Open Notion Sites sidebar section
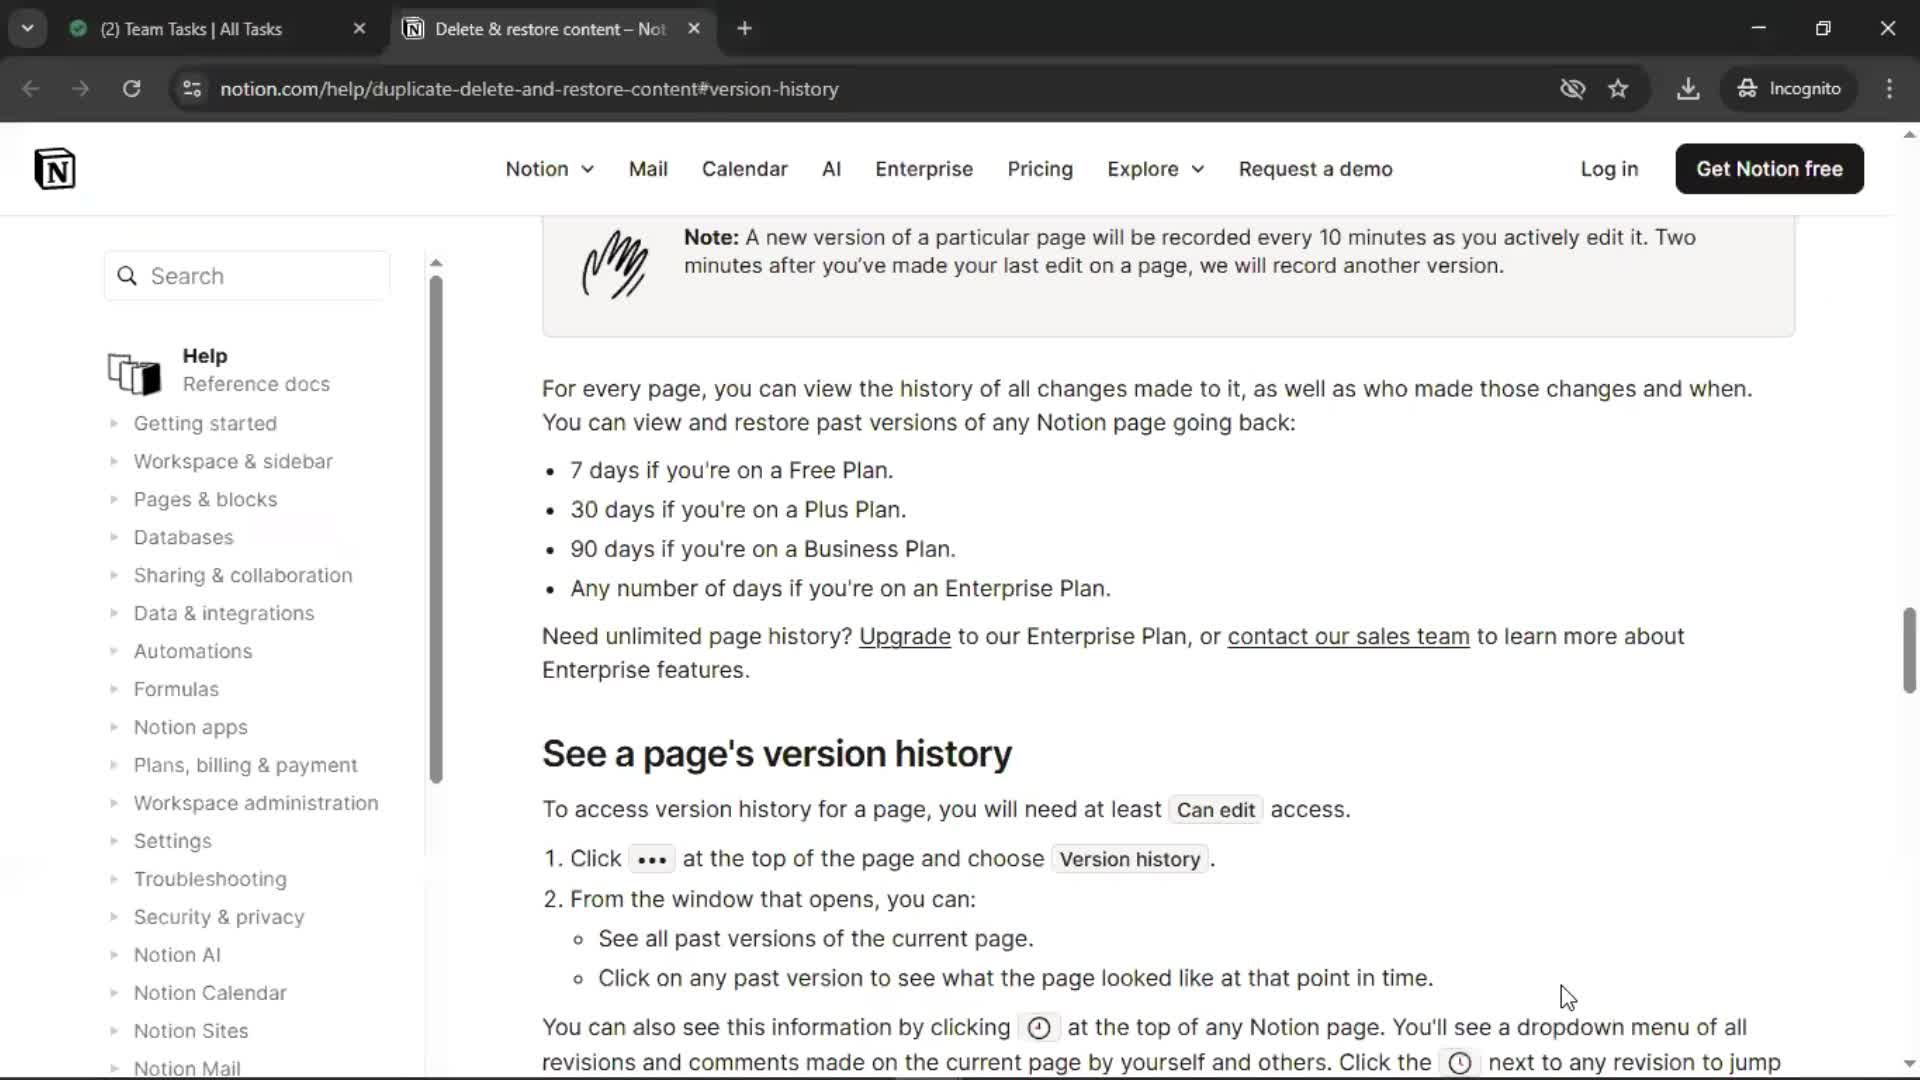This screenshot has height=1080, width=1920. [191, 1032]
